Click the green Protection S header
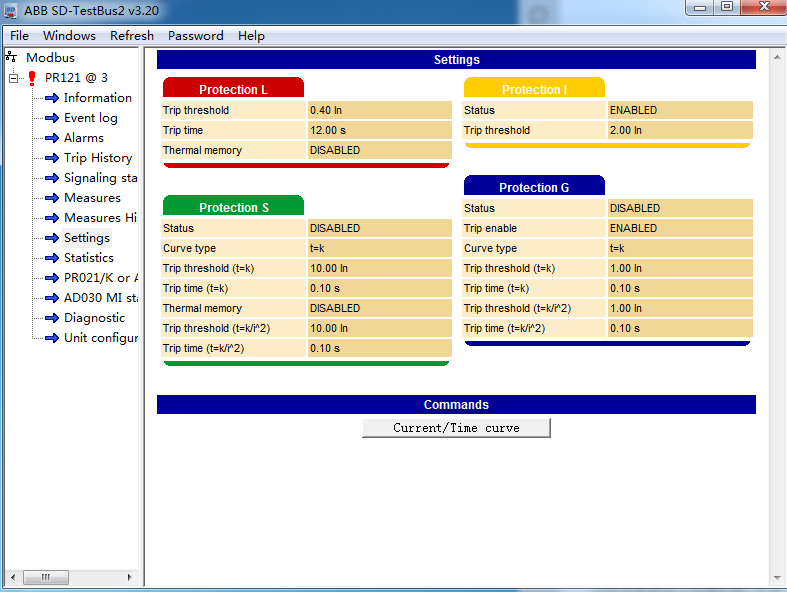Image resolution: width=787 pixels, height=592 pixels. [x=233, y=205]
